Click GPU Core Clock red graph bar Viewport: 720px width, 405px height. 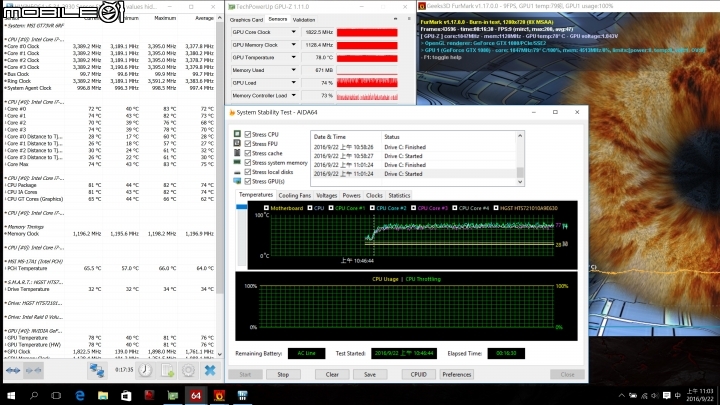pos(367,32)
